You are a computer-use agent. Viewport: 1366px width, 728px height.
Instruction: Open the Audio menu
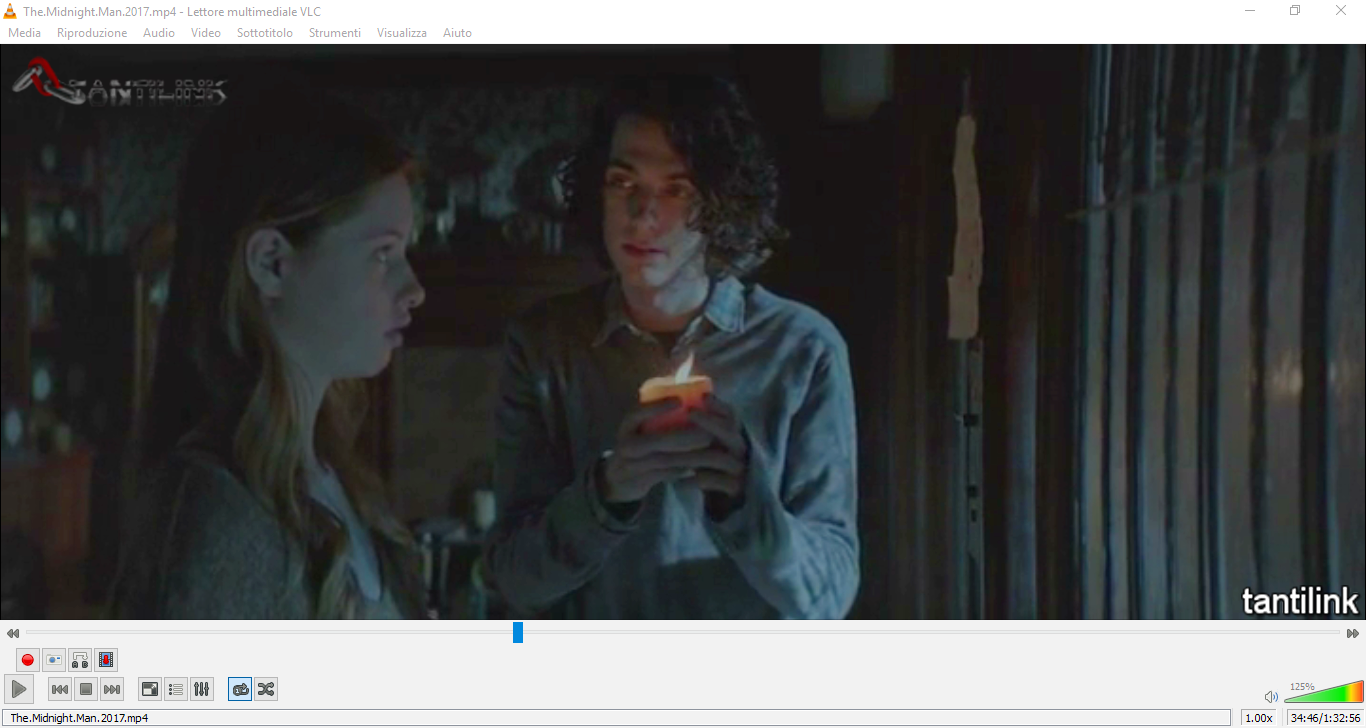tap(159, 33)
